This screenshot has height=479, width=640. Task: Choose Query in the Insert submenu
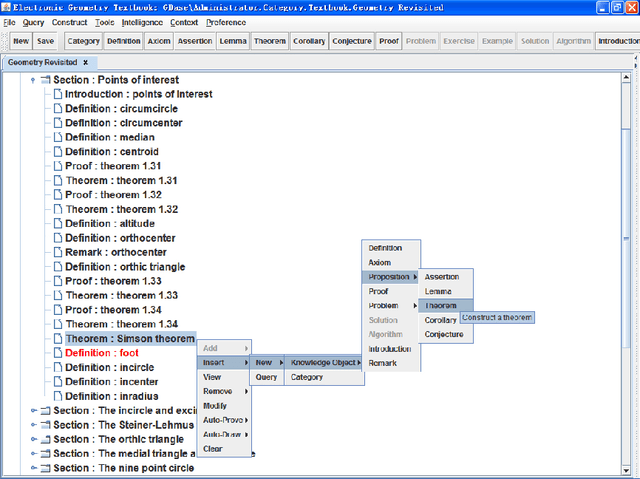click(267, 377)
